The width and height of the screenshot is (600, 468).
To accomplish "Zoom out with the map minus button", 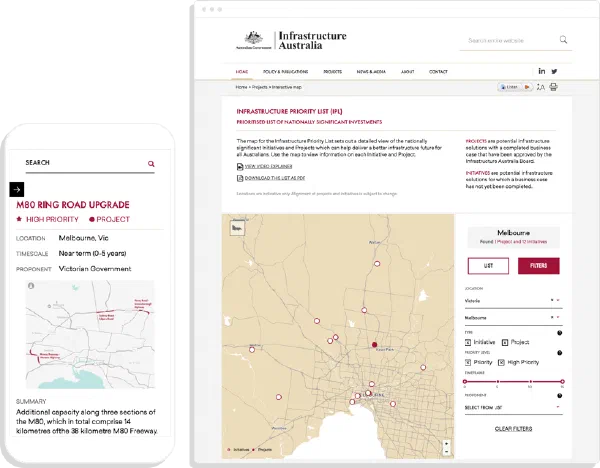I will pos(446,452).
